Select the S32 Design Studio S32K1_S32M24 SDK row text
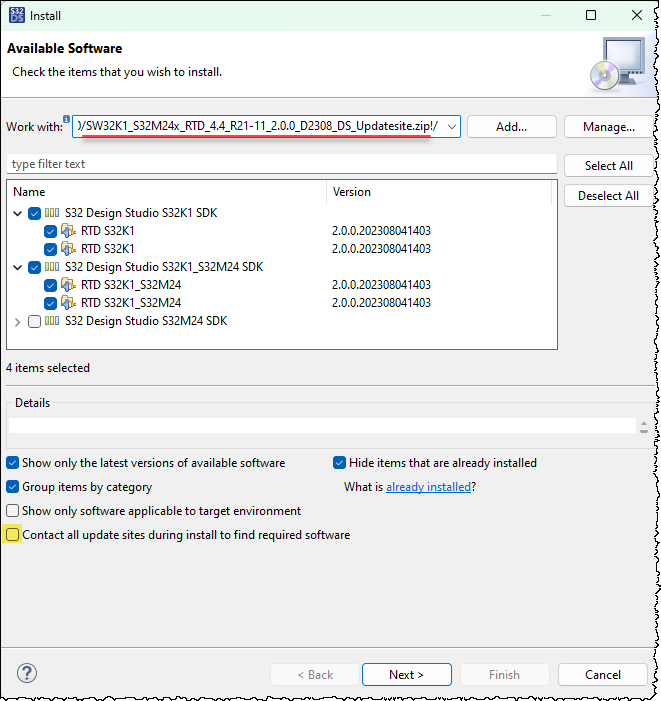Image resolution: width=661 pixels, height=701 pixels. click(x=164, y=267)
